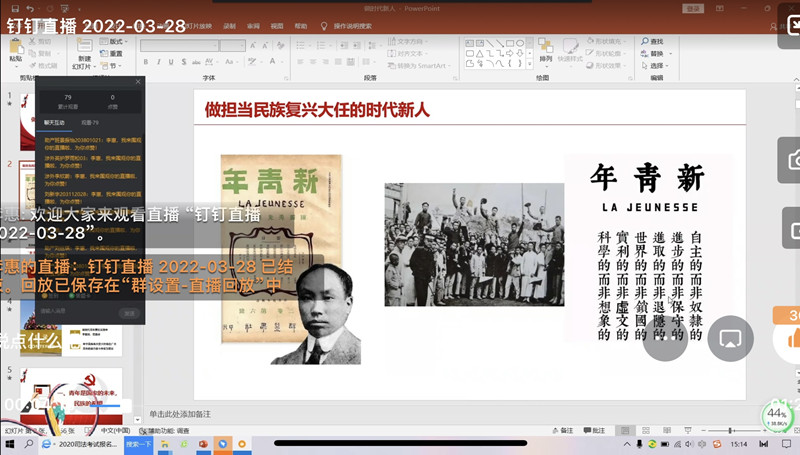Click the AirPlay screen cast round button

[x=731, y=339]
